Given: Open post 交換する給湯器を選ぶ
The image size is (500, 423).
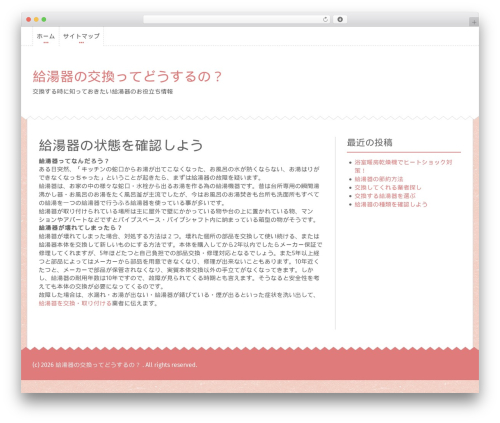Looking at the screenshot, I should point(385,196).
